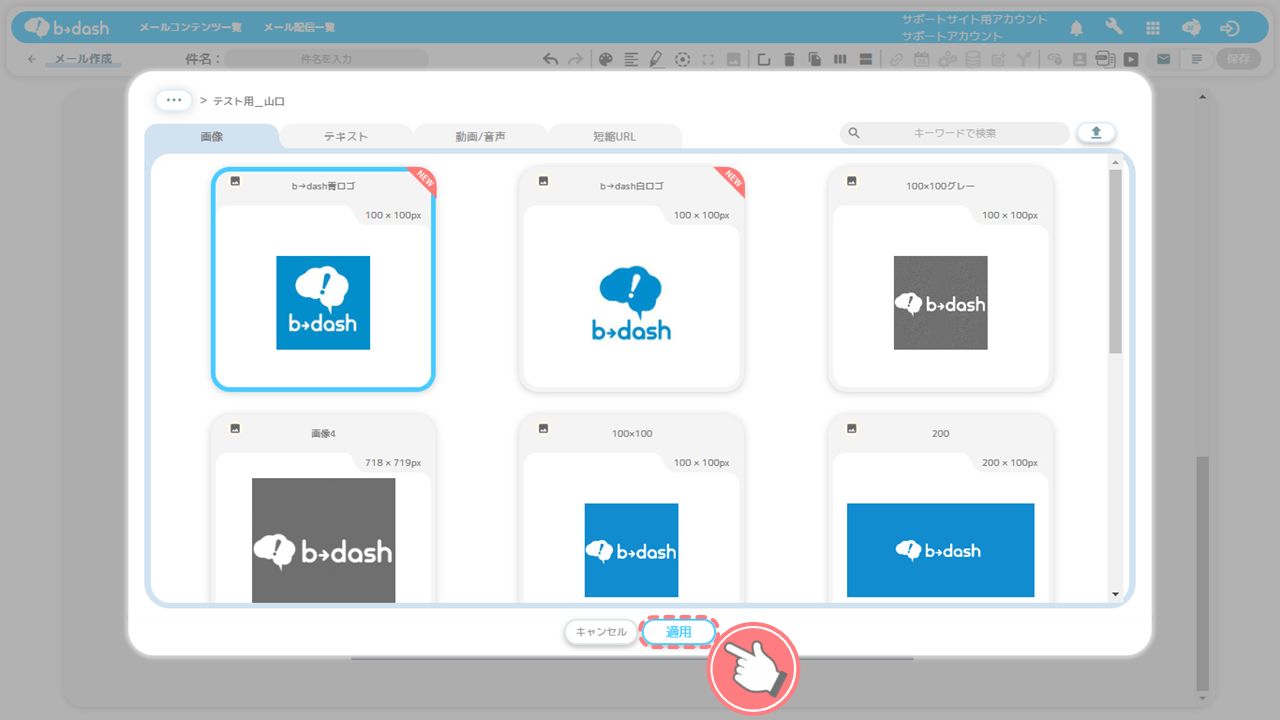
Task: Select the 100×100グレー image thumbnail
Action: coord(940,302)
